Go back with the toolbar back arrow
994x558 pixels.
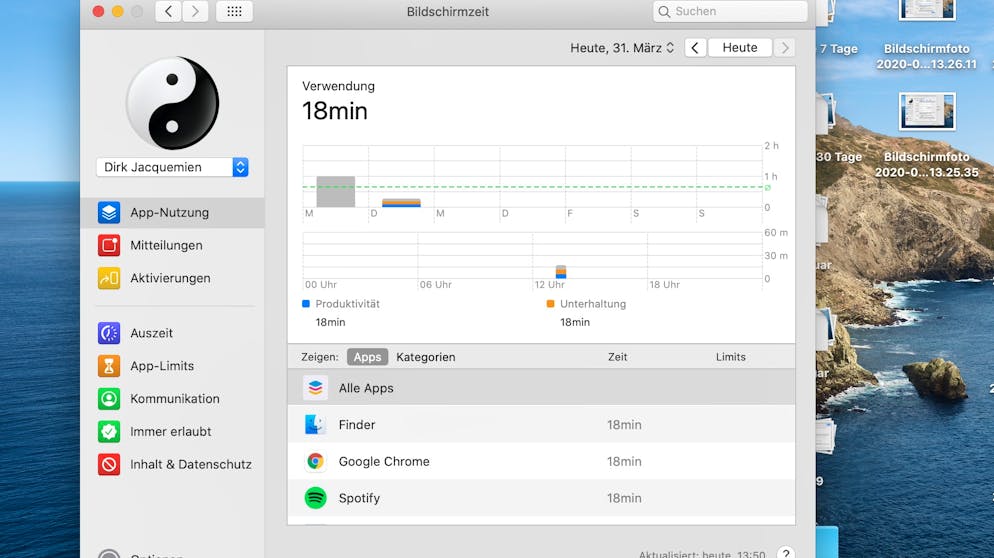pyautogui.click(x=169, y=11)
